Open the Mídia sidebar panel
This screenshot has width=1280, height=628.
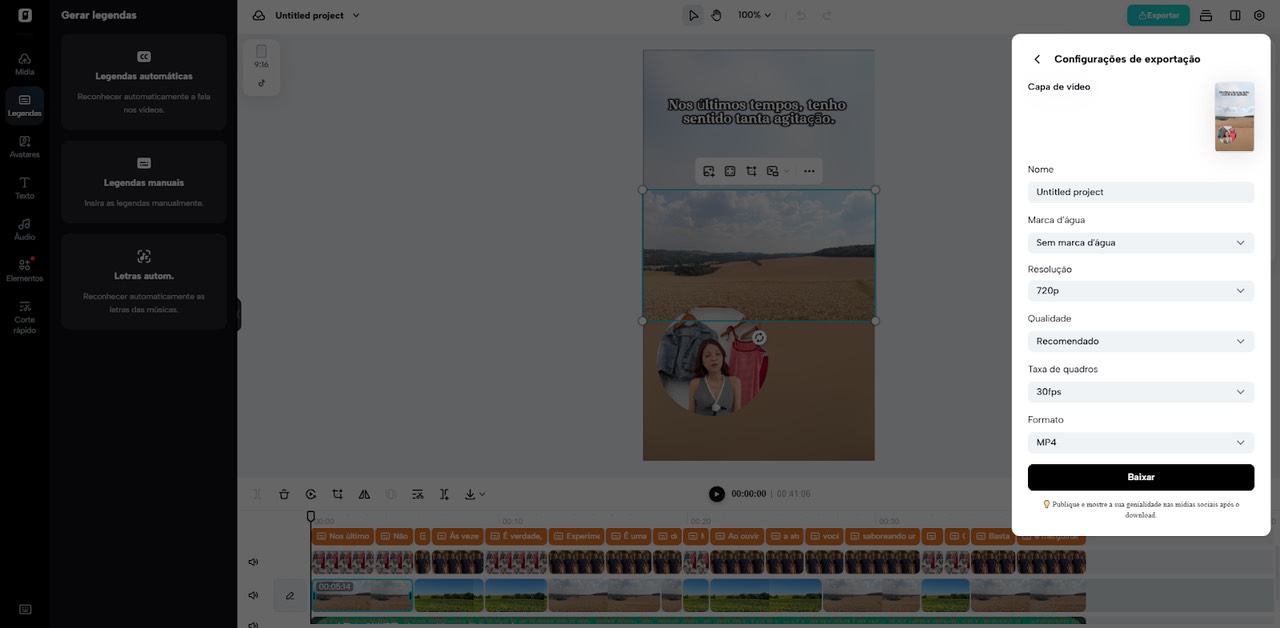click(x=24, y=64)
